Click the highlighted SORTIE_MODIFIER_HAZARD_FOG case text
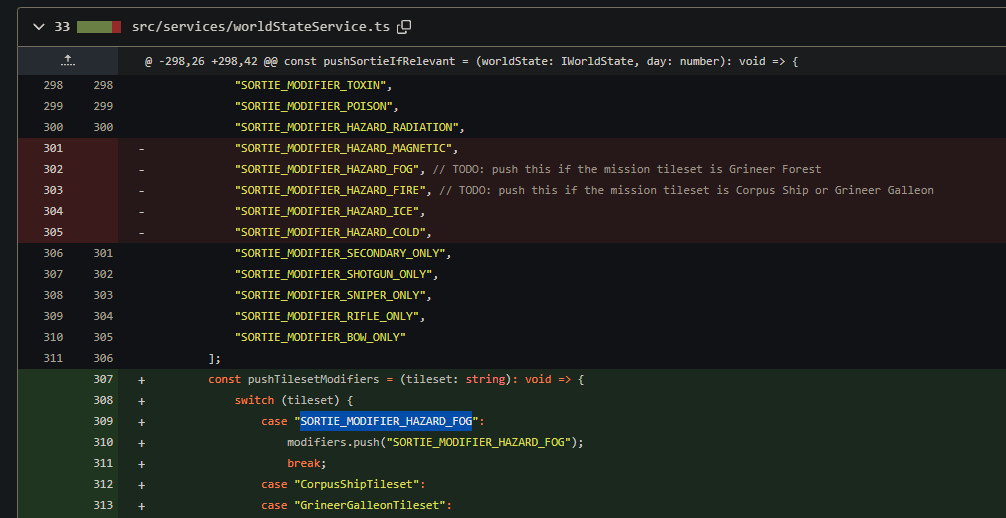Screen dimensions: 1006x518 (x=385, y=421)
